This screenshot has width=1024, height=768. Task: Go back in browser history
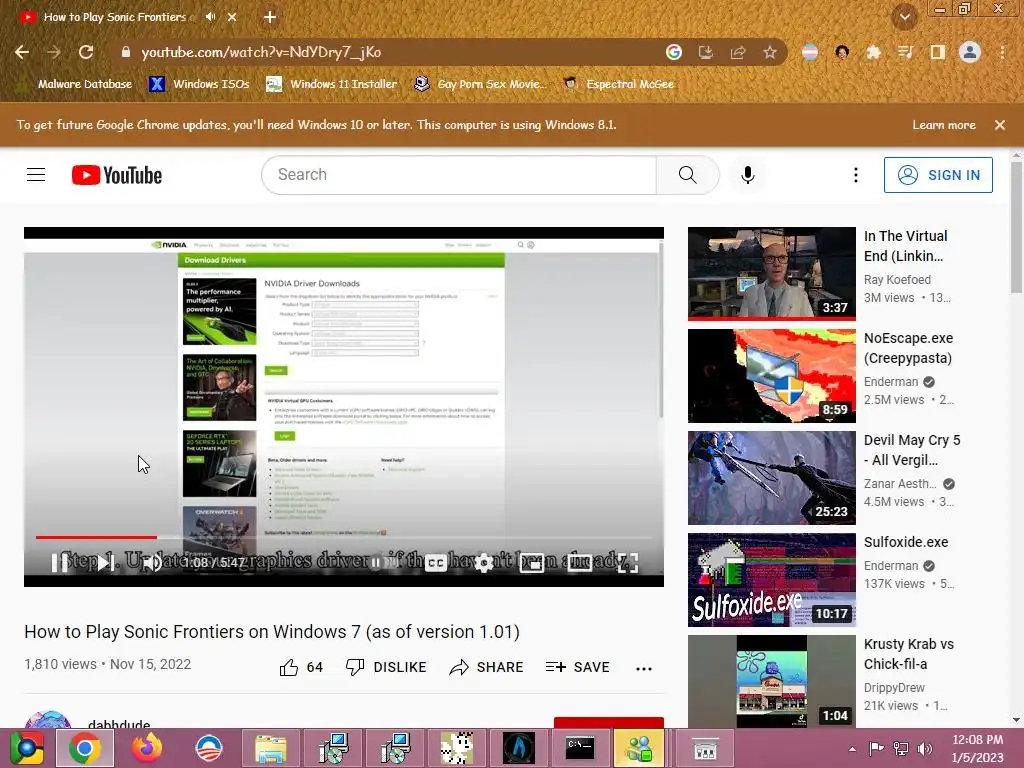point(22,52)
